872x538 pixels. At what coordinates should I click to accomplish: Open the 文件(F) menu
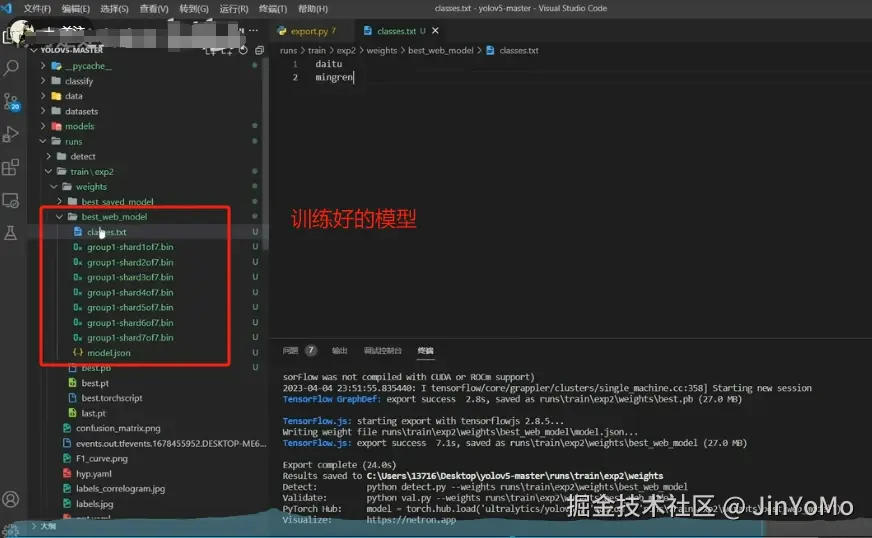click(37, 8)
